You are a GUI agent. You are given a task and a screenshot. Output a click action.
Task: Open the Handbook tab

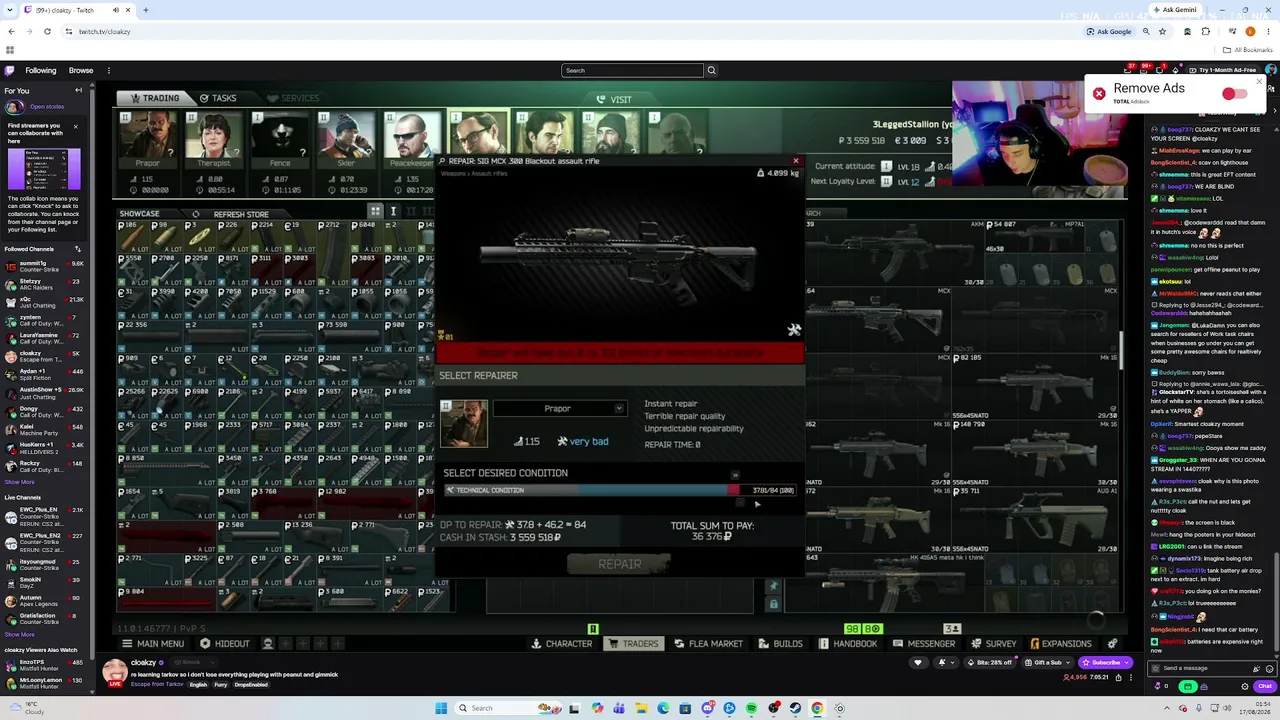pos(848,644)
